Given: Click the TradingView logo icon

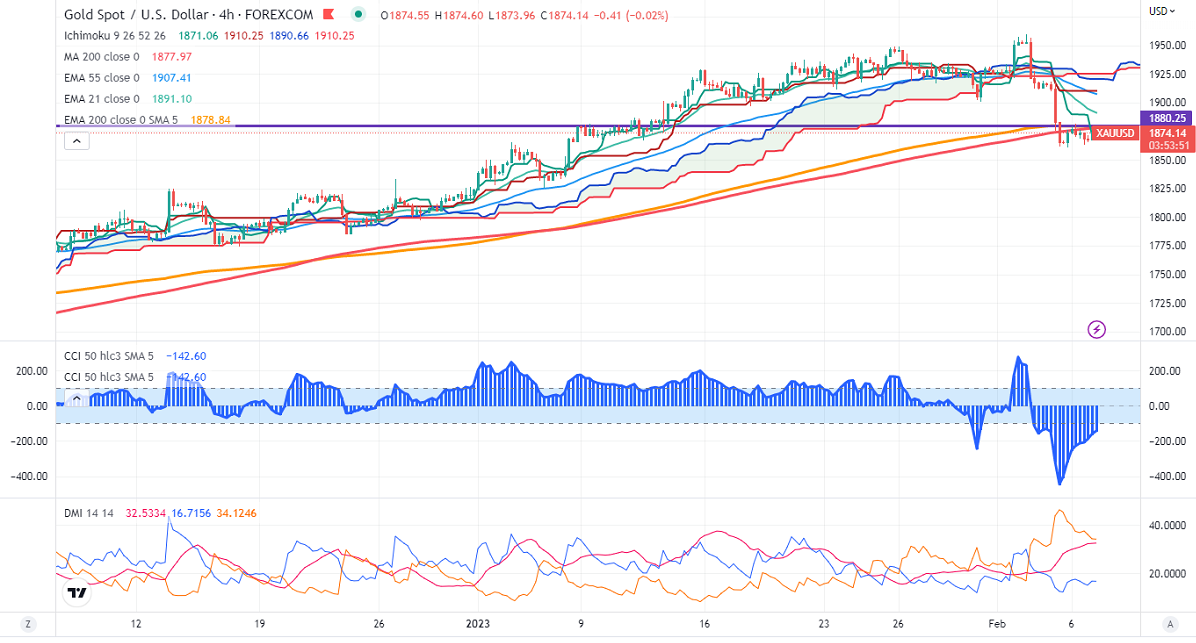Looking at the screenshot, I should point(75,593).
